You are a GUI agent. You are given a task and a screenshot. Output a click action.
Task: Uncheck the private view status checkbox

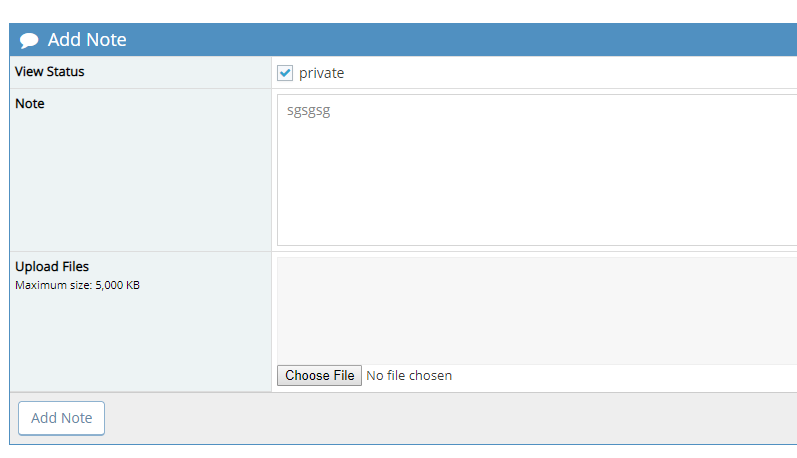(285, 73)
